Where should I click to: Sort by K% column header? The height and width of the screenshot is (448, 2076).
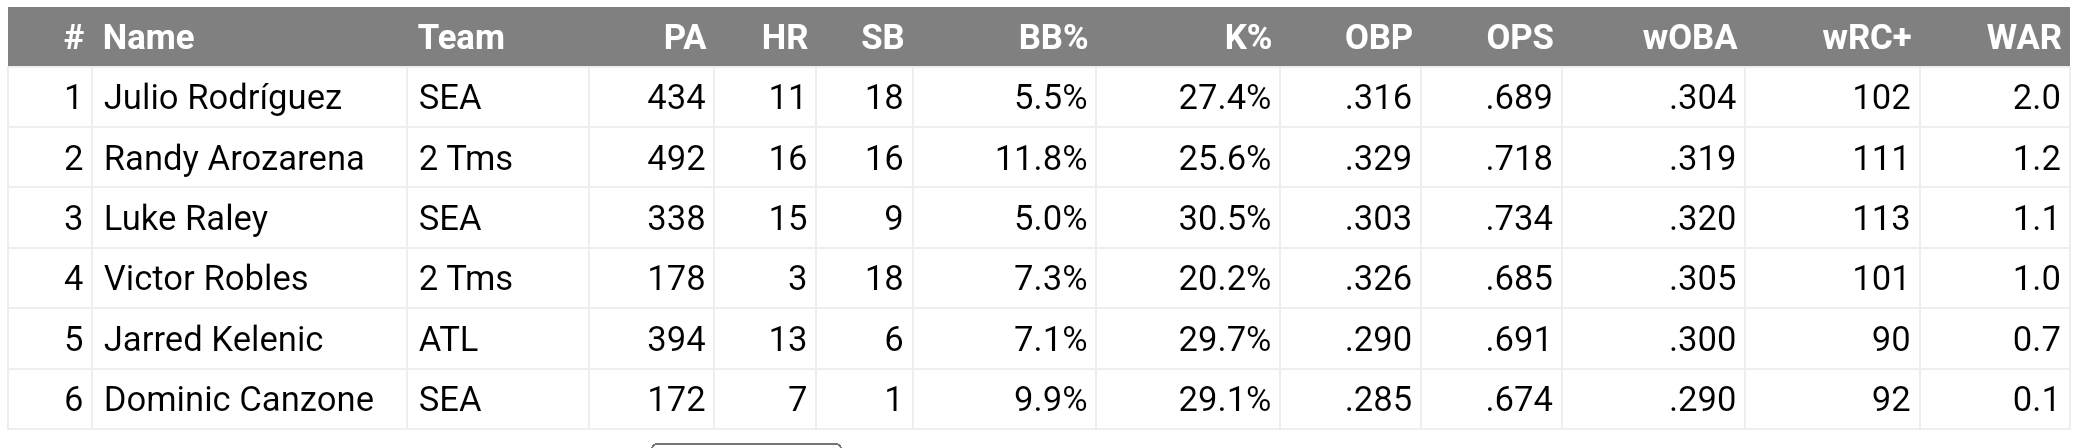coord(1247,37)
